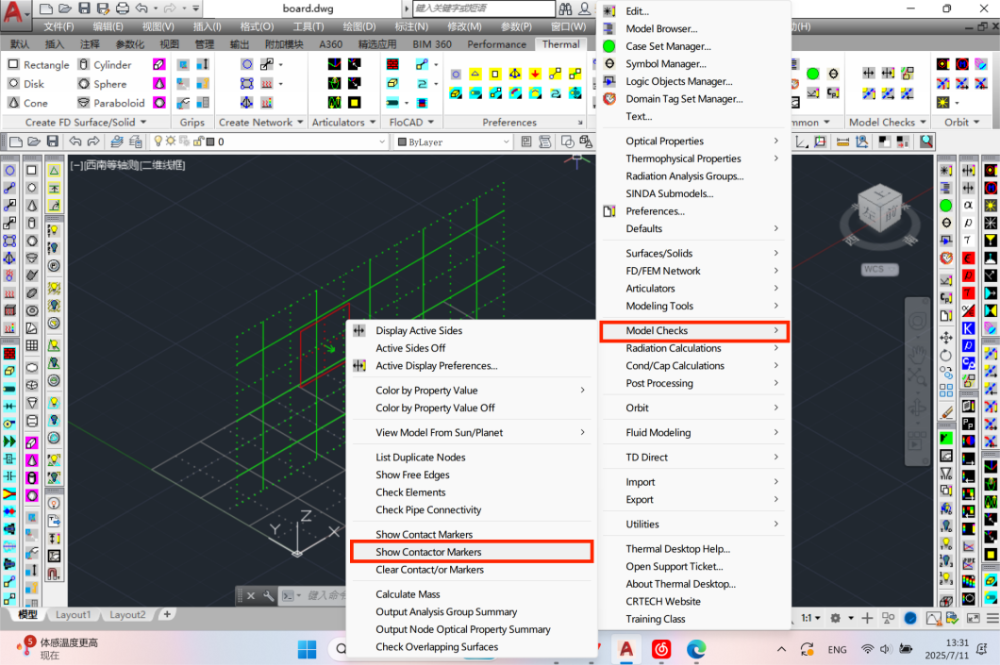Viewport: 1000px width, 665px height.
Task: Click the Symbol Manager icon
Action: coord(609,64)
